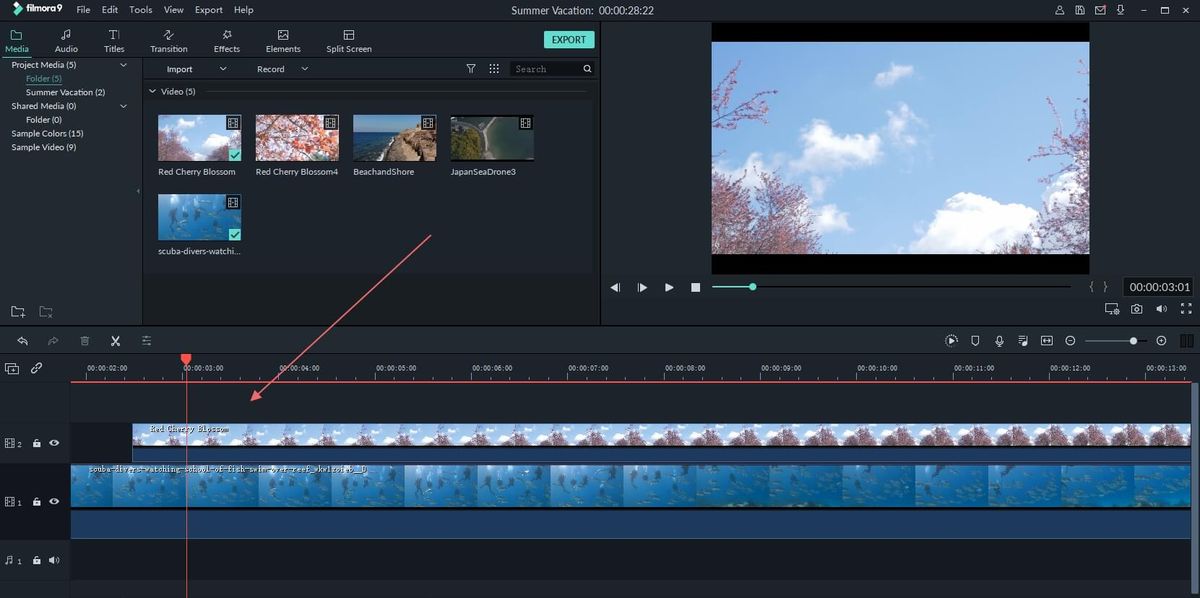Lock video track 1

(36, 502)
